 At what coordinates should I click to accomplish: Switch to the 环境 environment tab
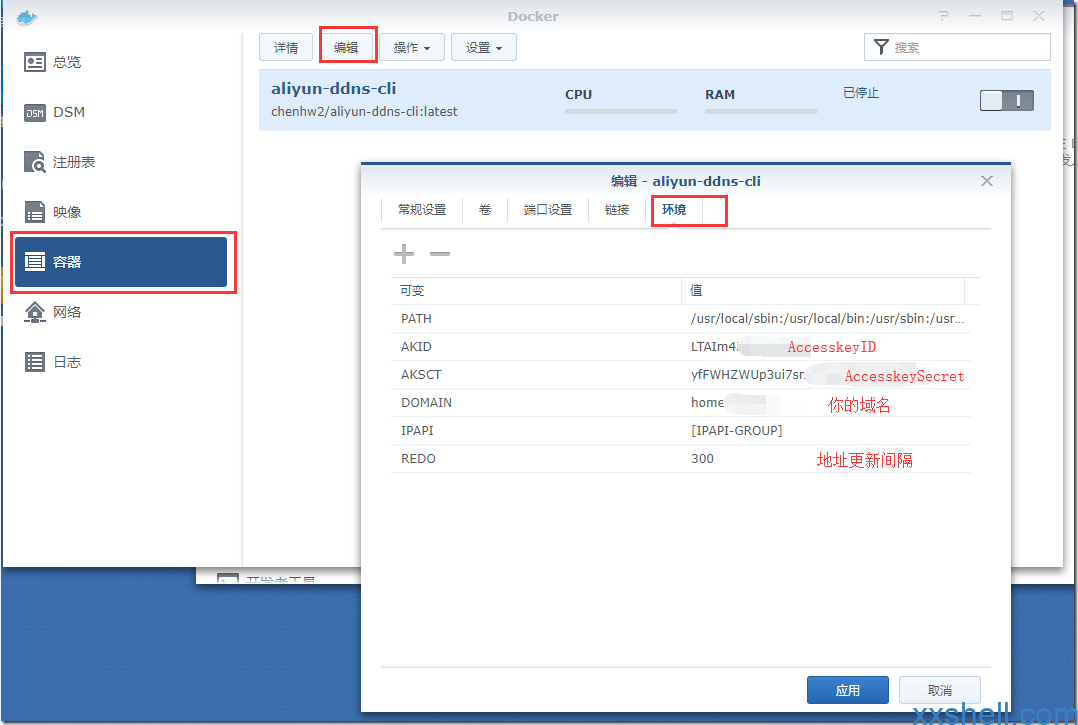[x=674, y=210]
